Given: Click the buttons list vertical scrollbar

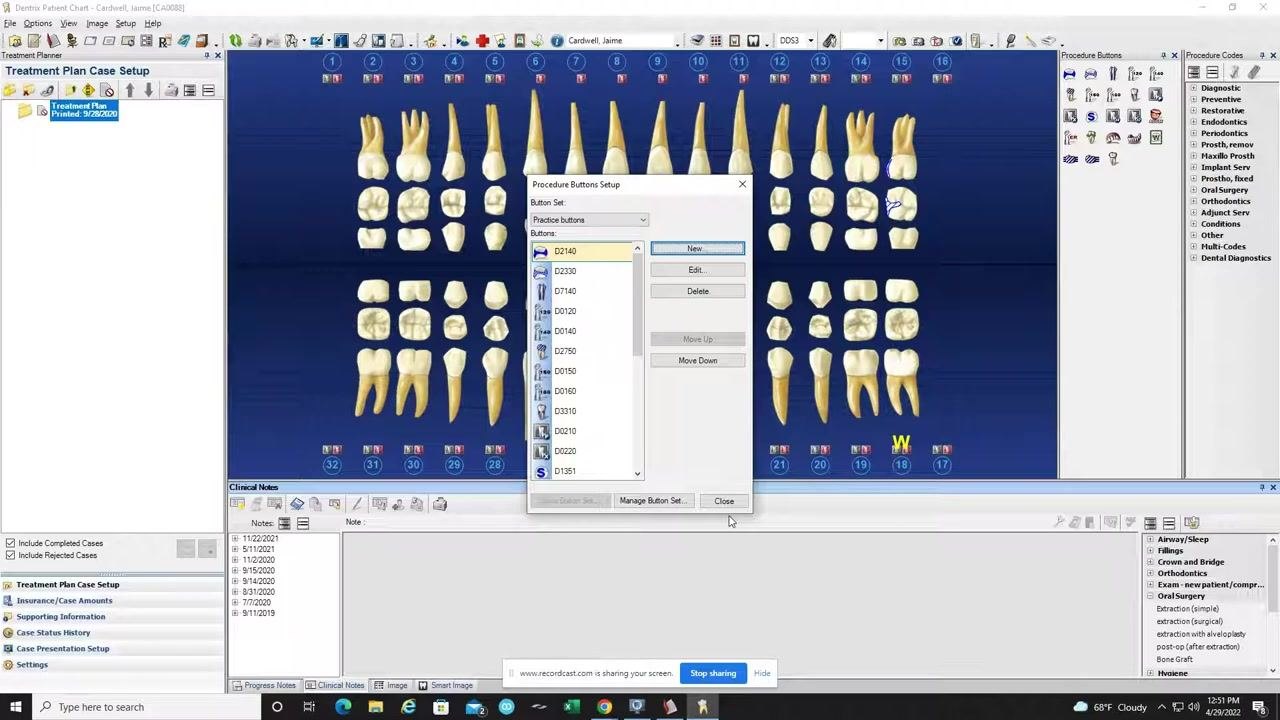Looking at the screenshot, I should pos(637,361).
